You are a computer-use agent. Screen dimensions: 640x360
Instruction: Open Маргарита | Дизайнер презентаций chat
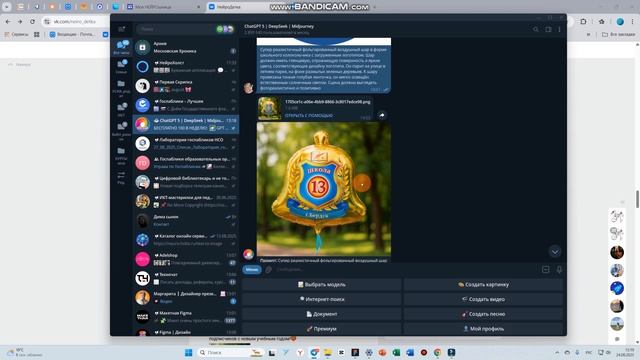tap(186, 297)
